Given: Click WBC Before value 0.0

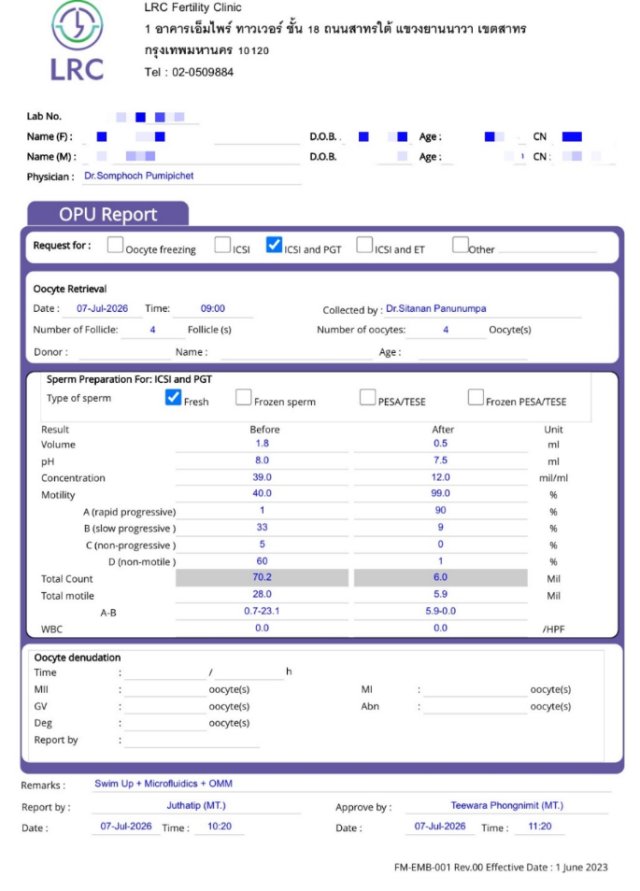Looking at the screenshot, I should (262, 628).
